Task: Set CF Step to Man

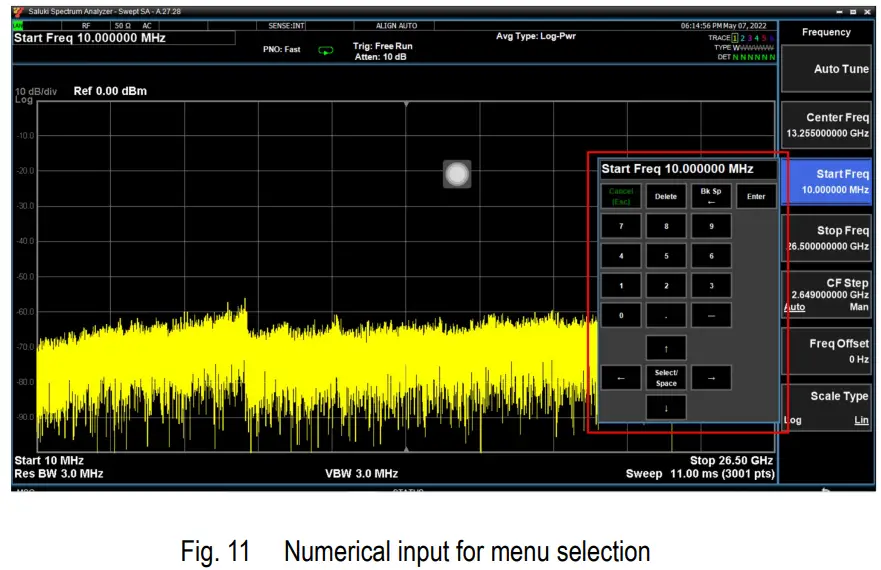Action: point(859,307)
